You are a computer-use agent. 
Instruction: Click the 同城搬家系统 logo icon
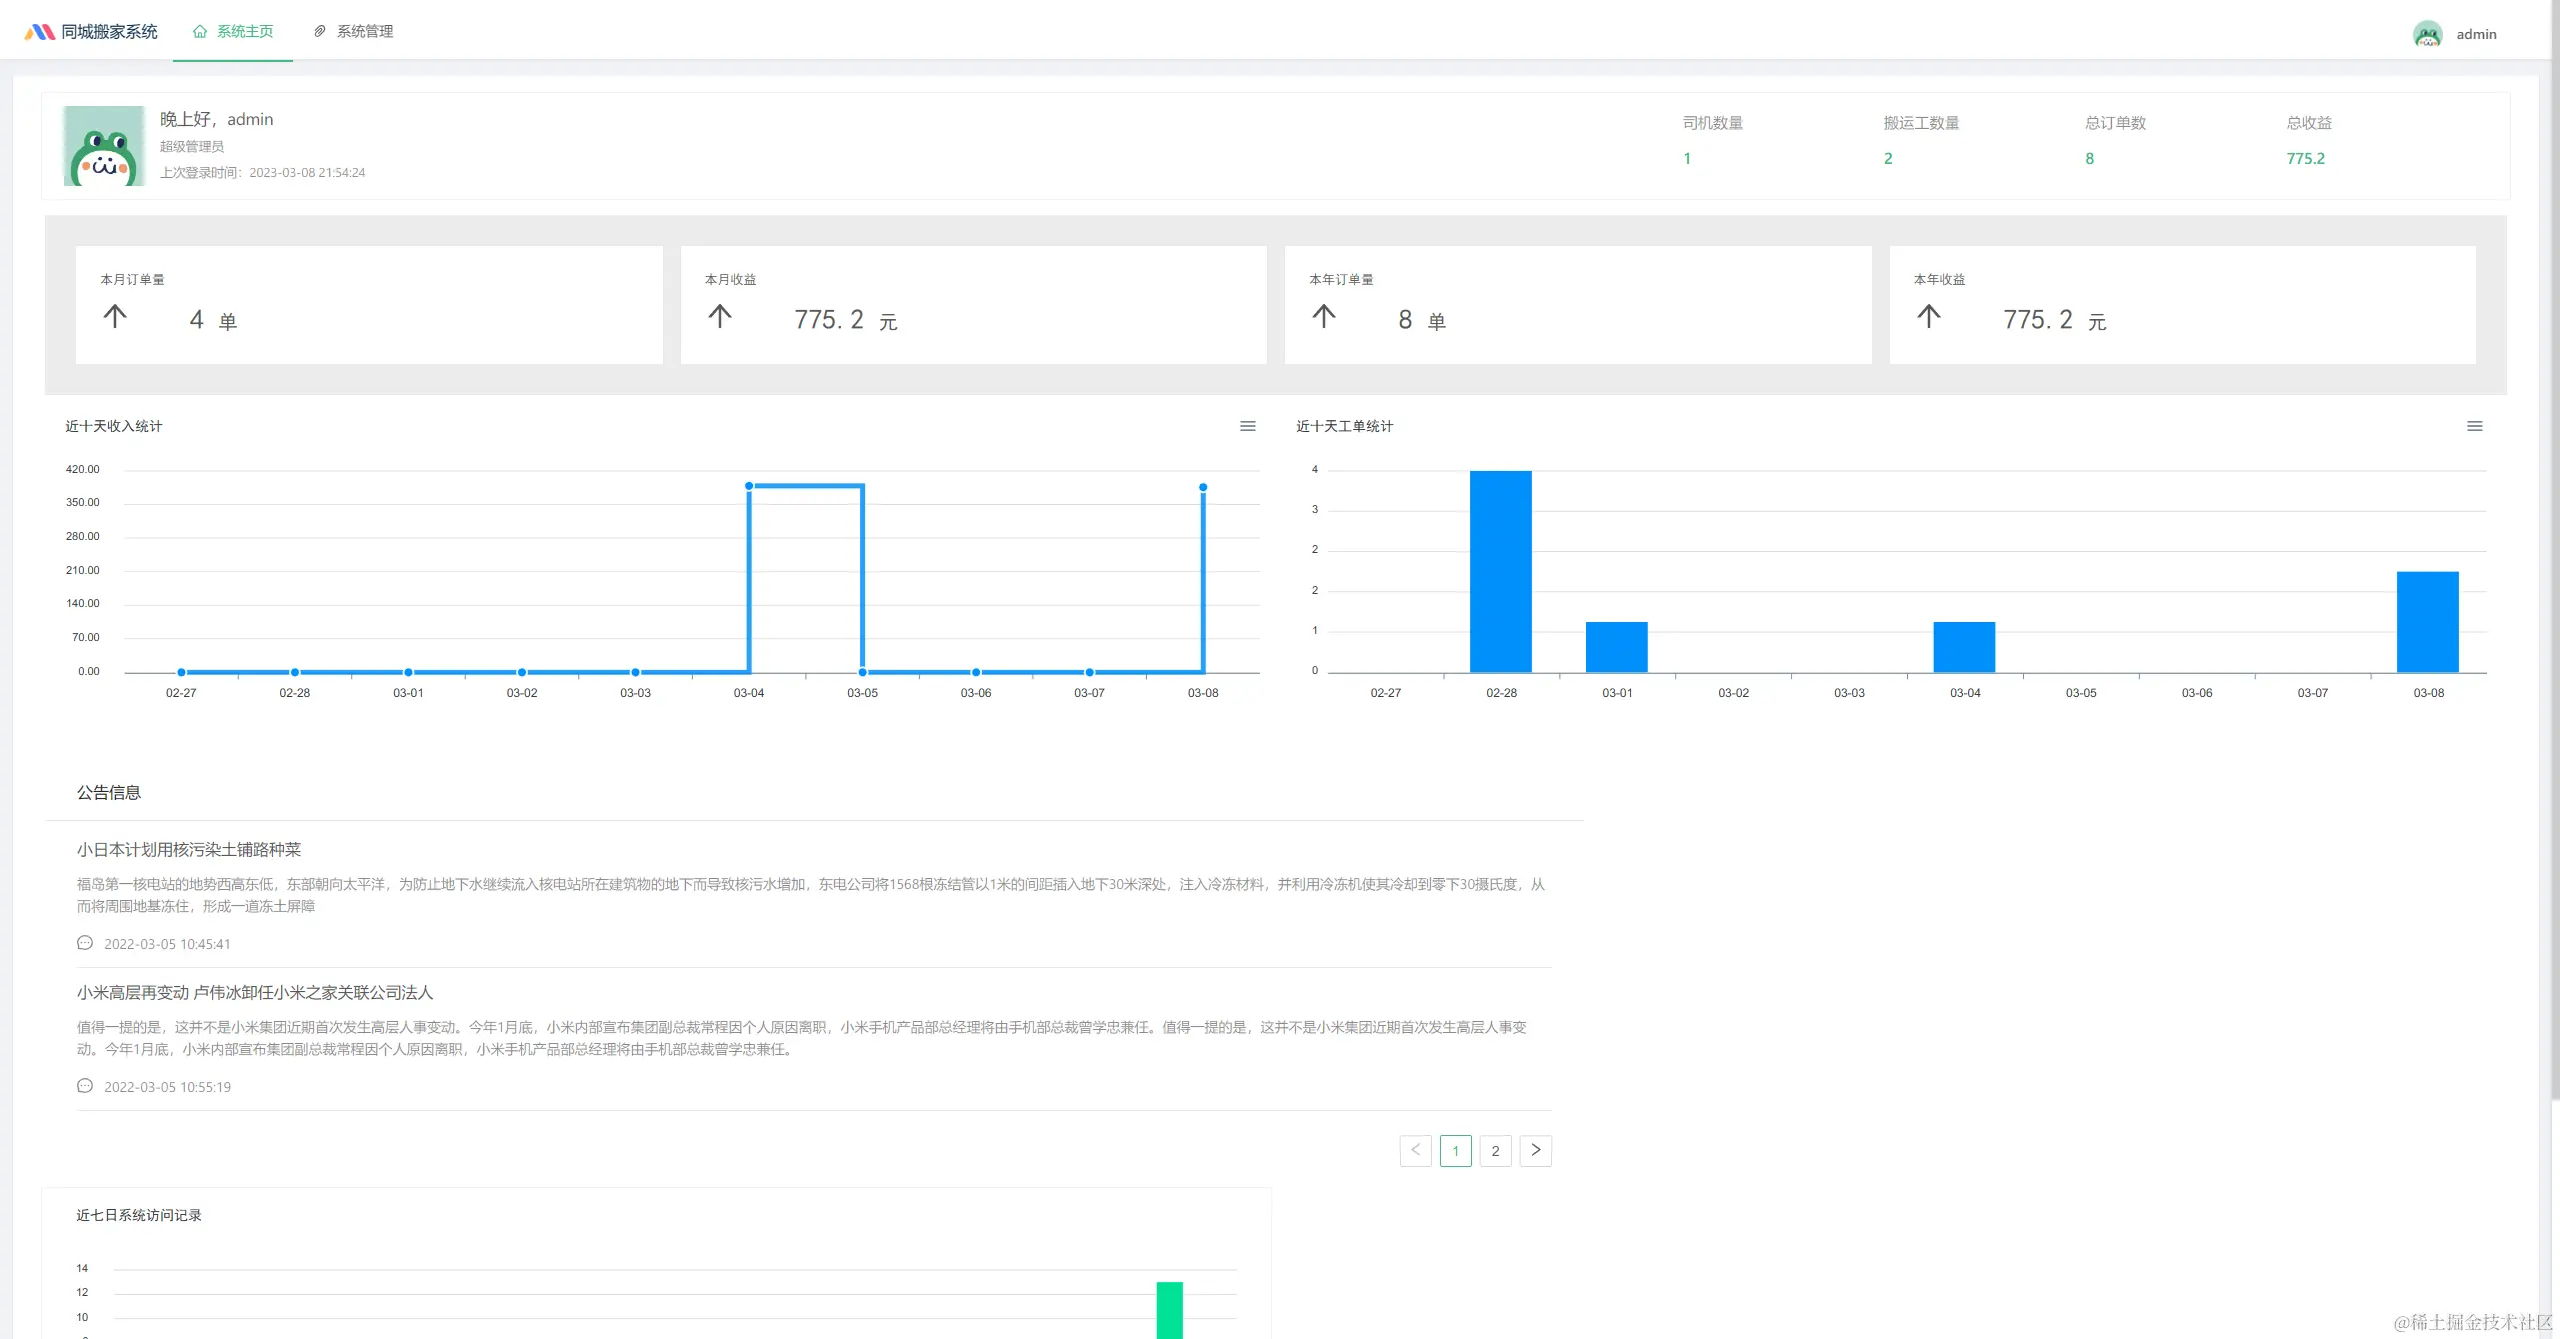(40, 32)
